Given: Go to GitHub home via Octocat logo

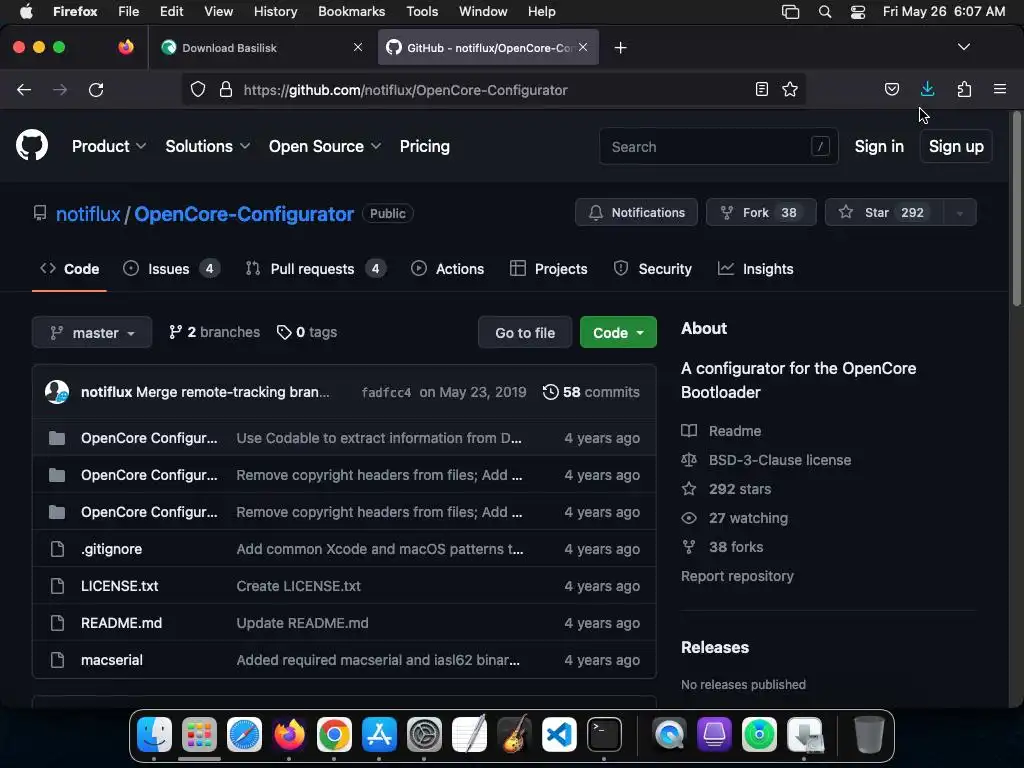Looking at the screenshot, I should click(x=32, y=145).
